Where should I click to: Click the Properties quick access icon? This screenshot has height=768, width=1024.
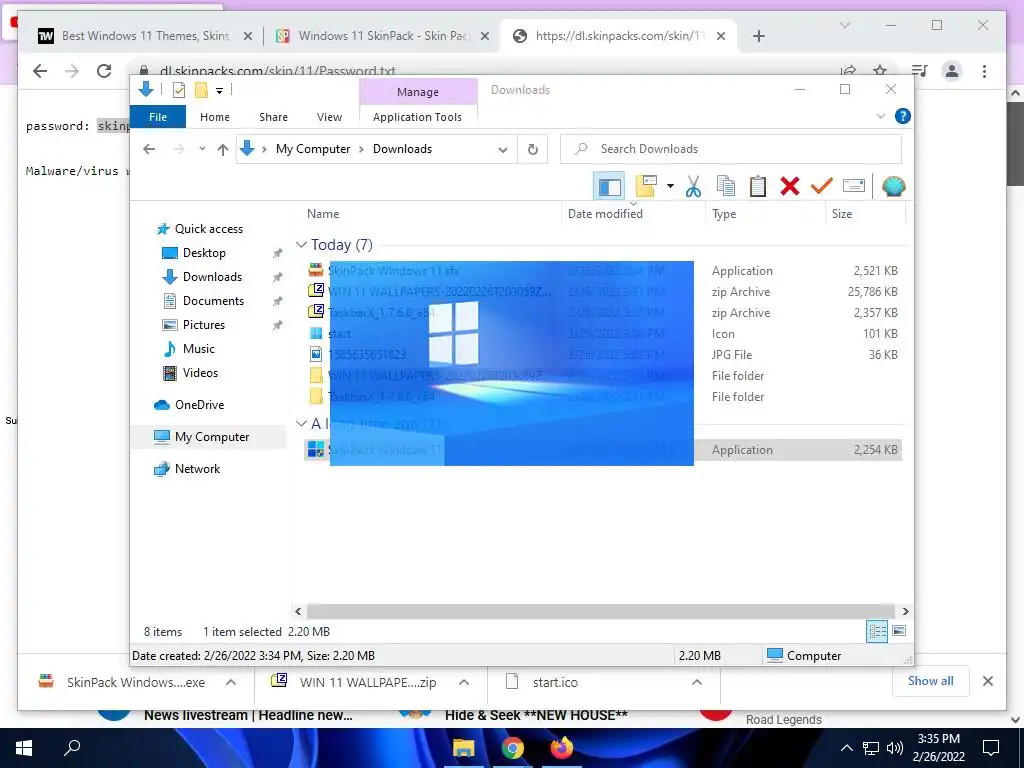point(178,90)
